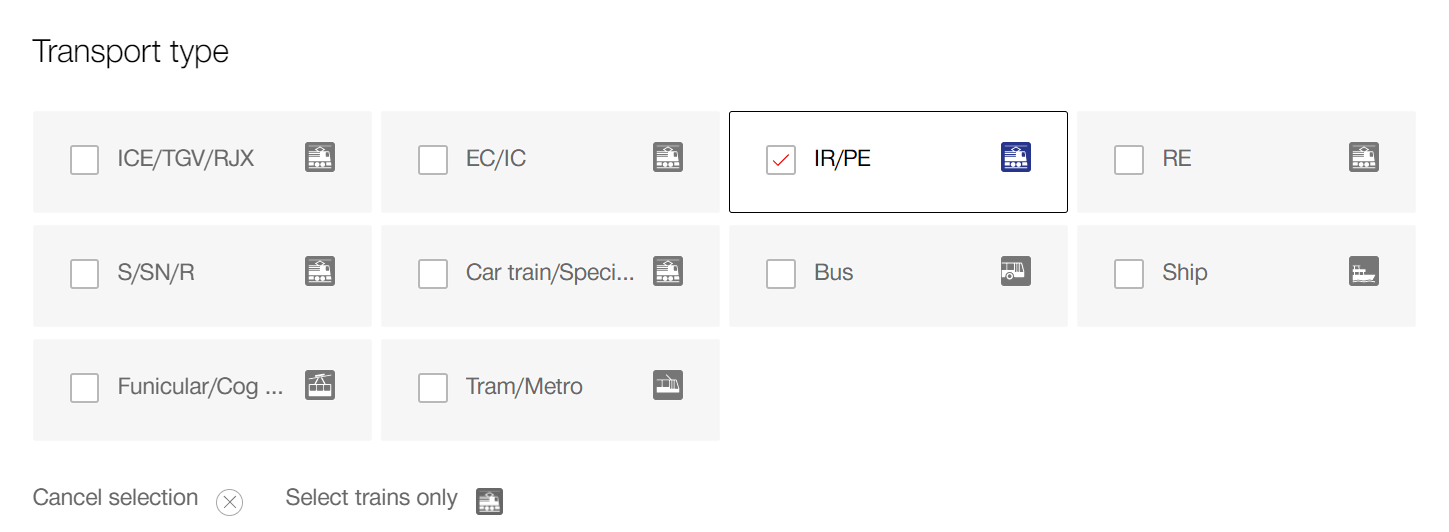
Task: Click the train icon beside EC/IC
Action: [668, 157]
